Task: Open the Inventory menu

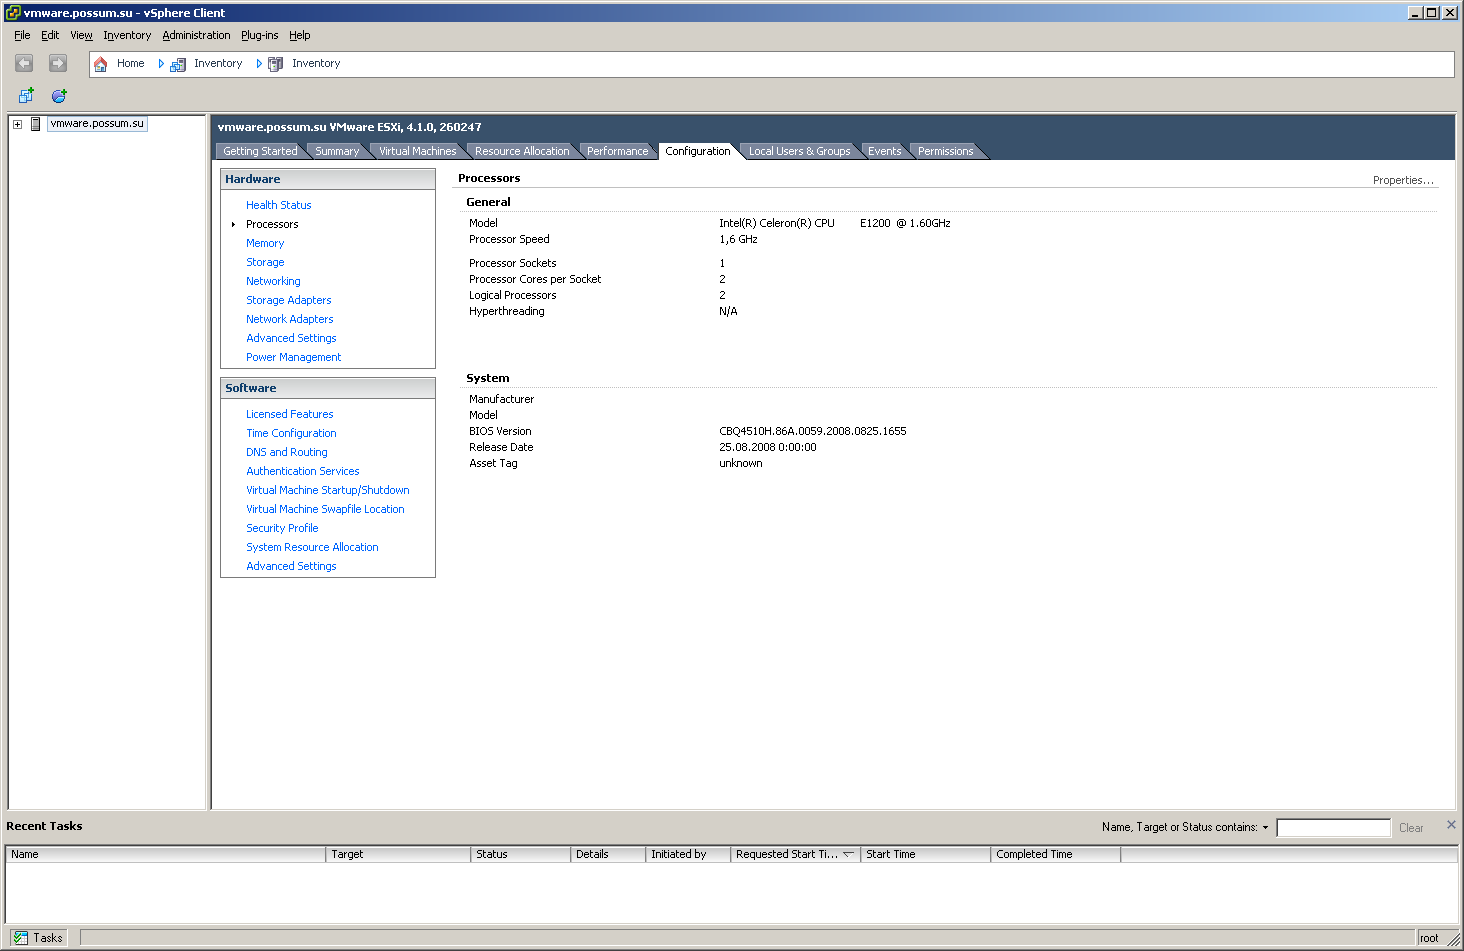Action: click(x=127, y=35)
